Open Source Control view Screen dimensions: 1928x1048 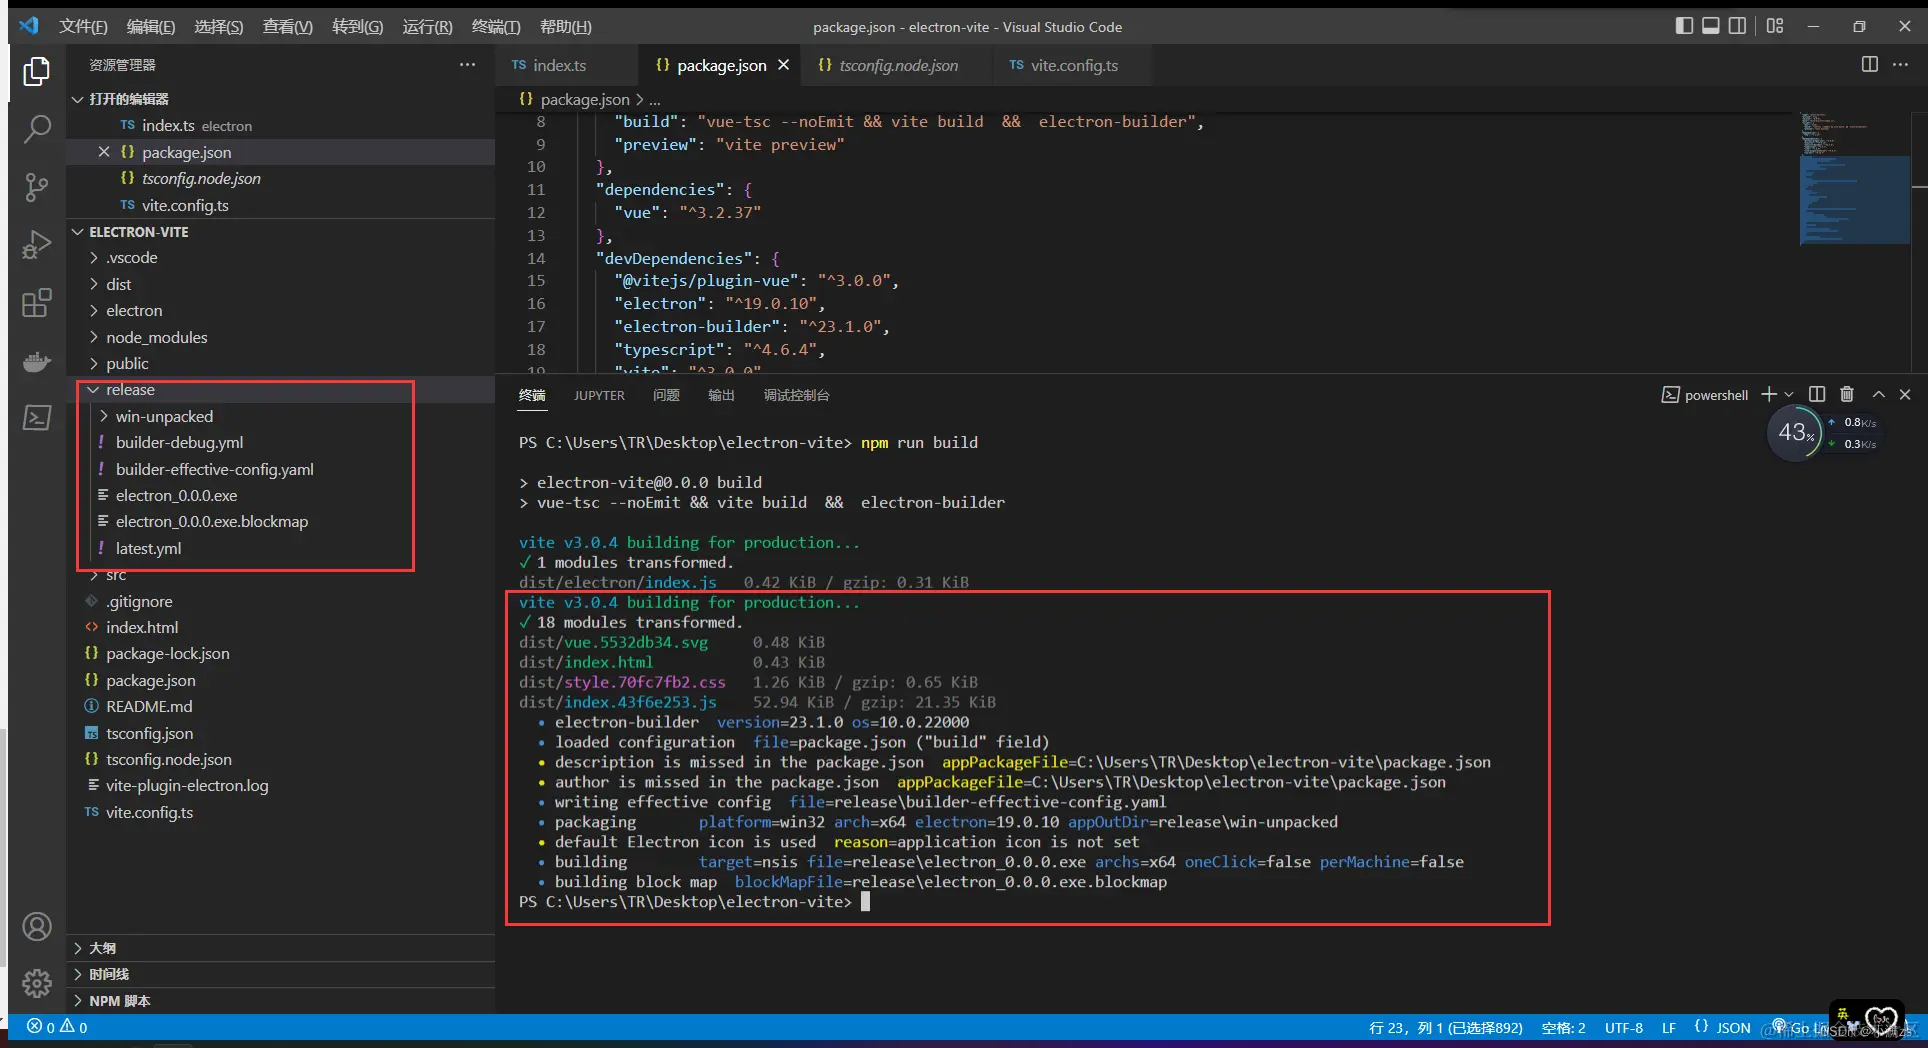click(x=37, y=187)
